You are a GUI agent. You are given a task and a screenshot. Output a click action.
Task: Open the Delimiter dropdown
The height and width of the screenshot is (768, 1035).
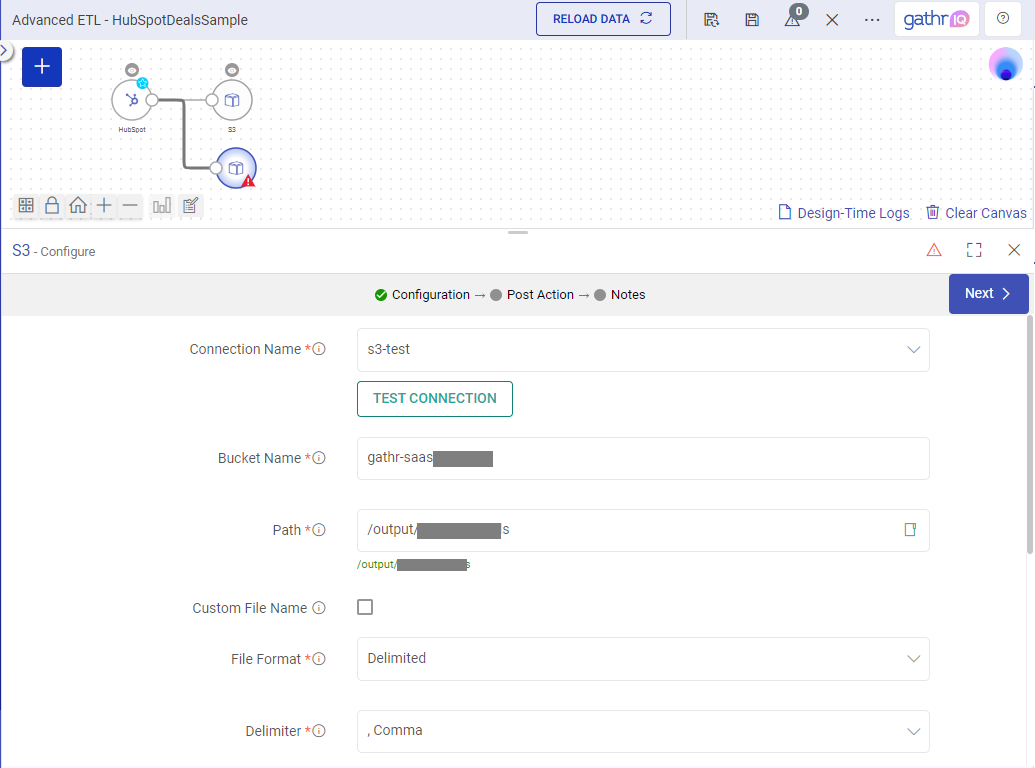tap(643, 731)
